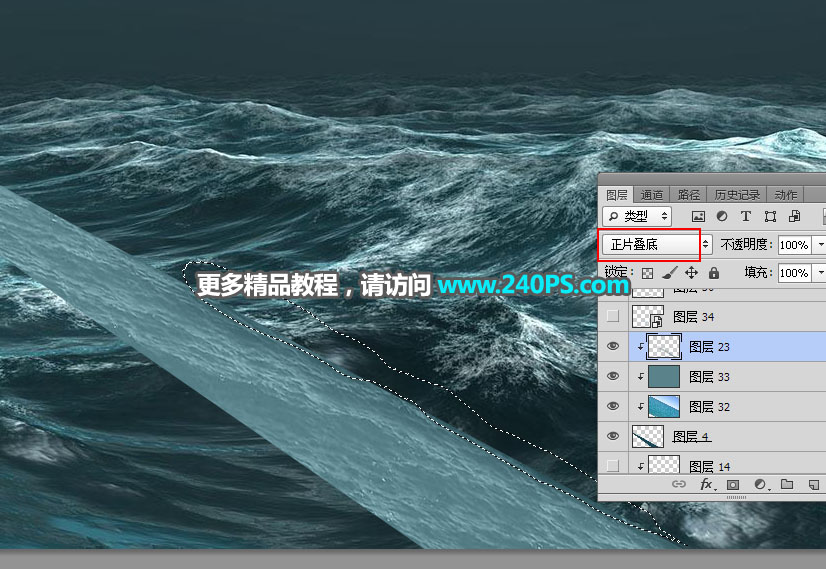Click layer name 图层 23
826x569 pixels.
point(710,347)
